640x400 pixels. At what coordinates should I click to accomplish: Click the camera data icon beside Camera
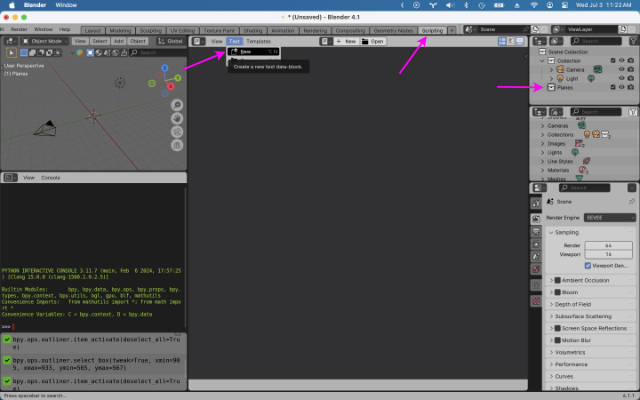(598, 69)
